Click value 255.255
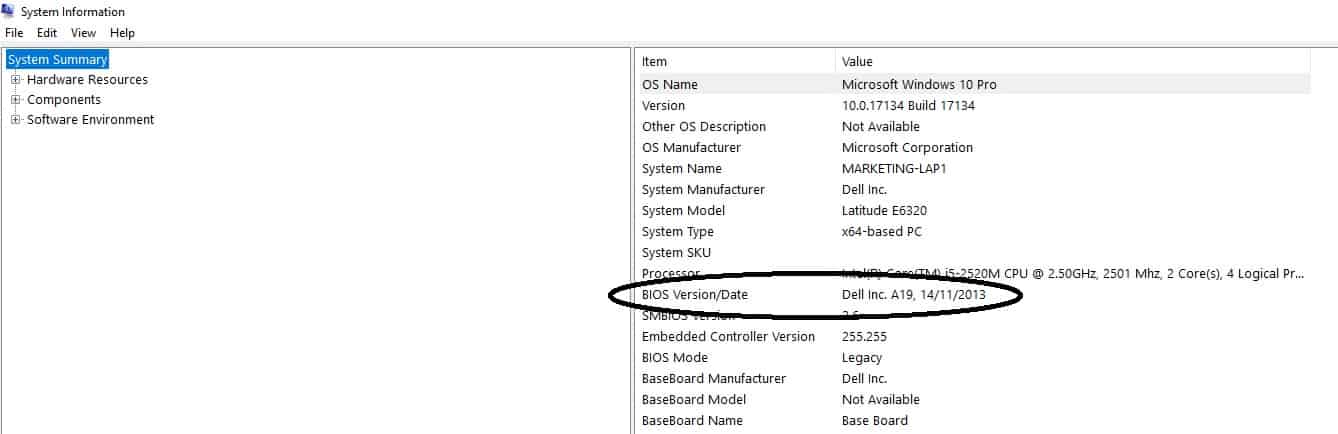 pyautogui.click(x=864, y=337)
